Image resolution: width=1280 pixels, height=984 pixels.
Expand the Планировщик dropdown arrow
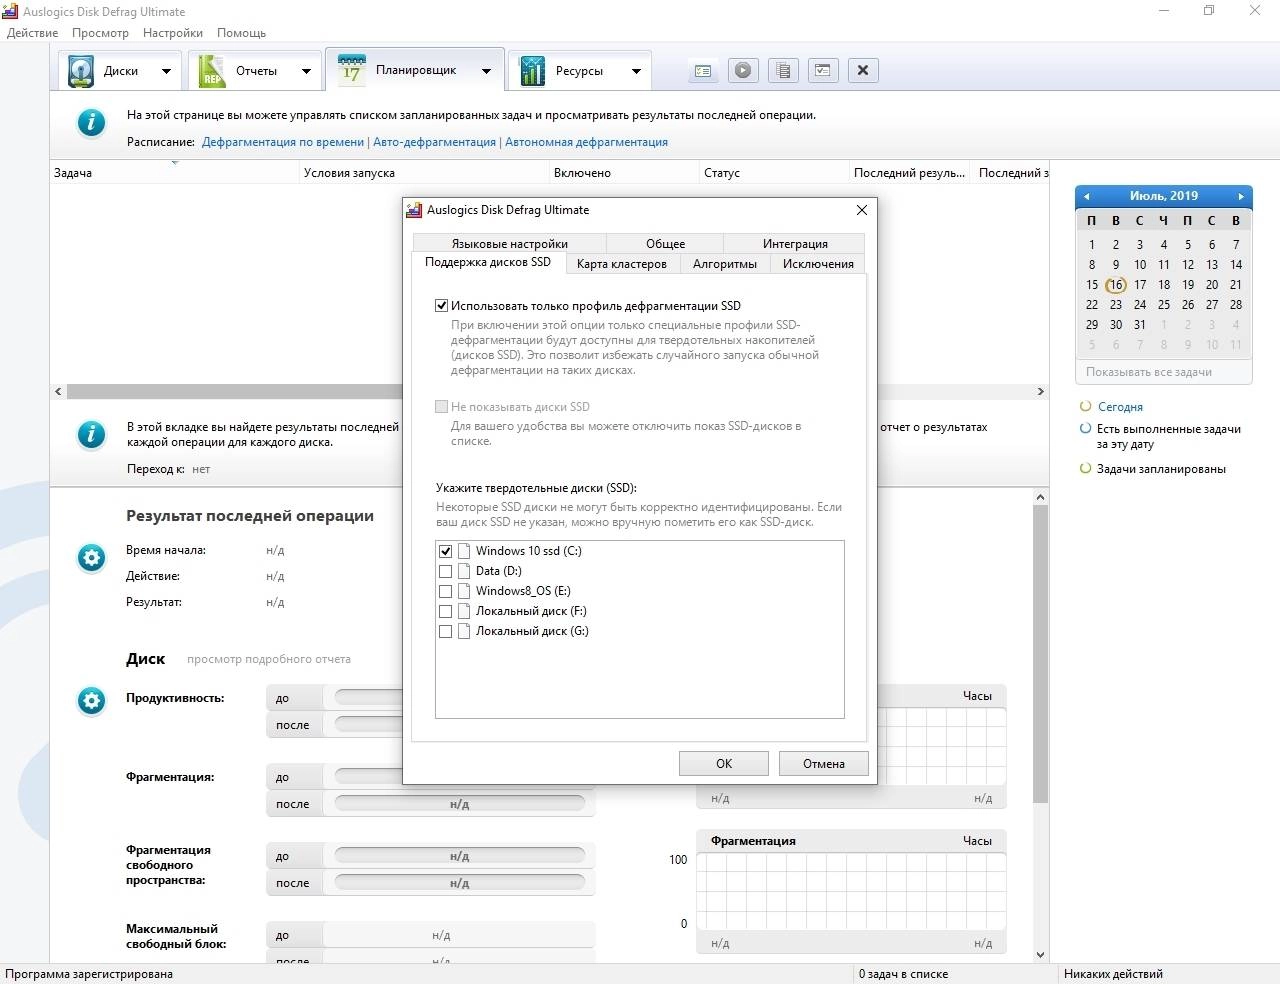pyautogui.click(x=487, y=71)
